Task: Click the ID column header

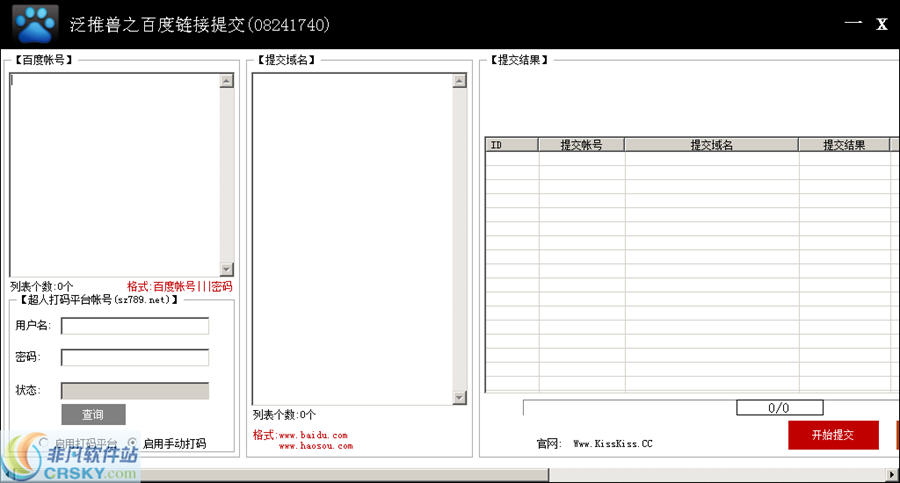Action: 512,145
